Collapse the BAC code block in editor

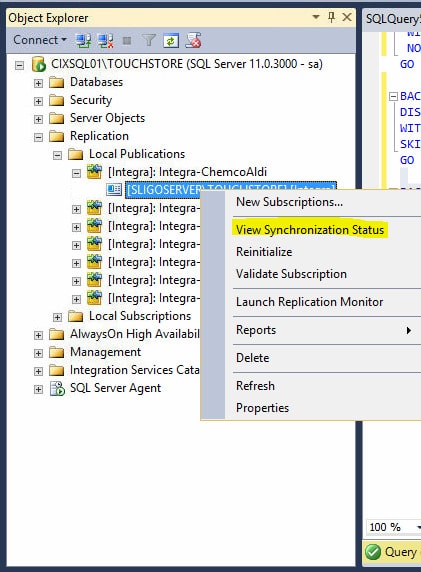(x=393, y=96)
